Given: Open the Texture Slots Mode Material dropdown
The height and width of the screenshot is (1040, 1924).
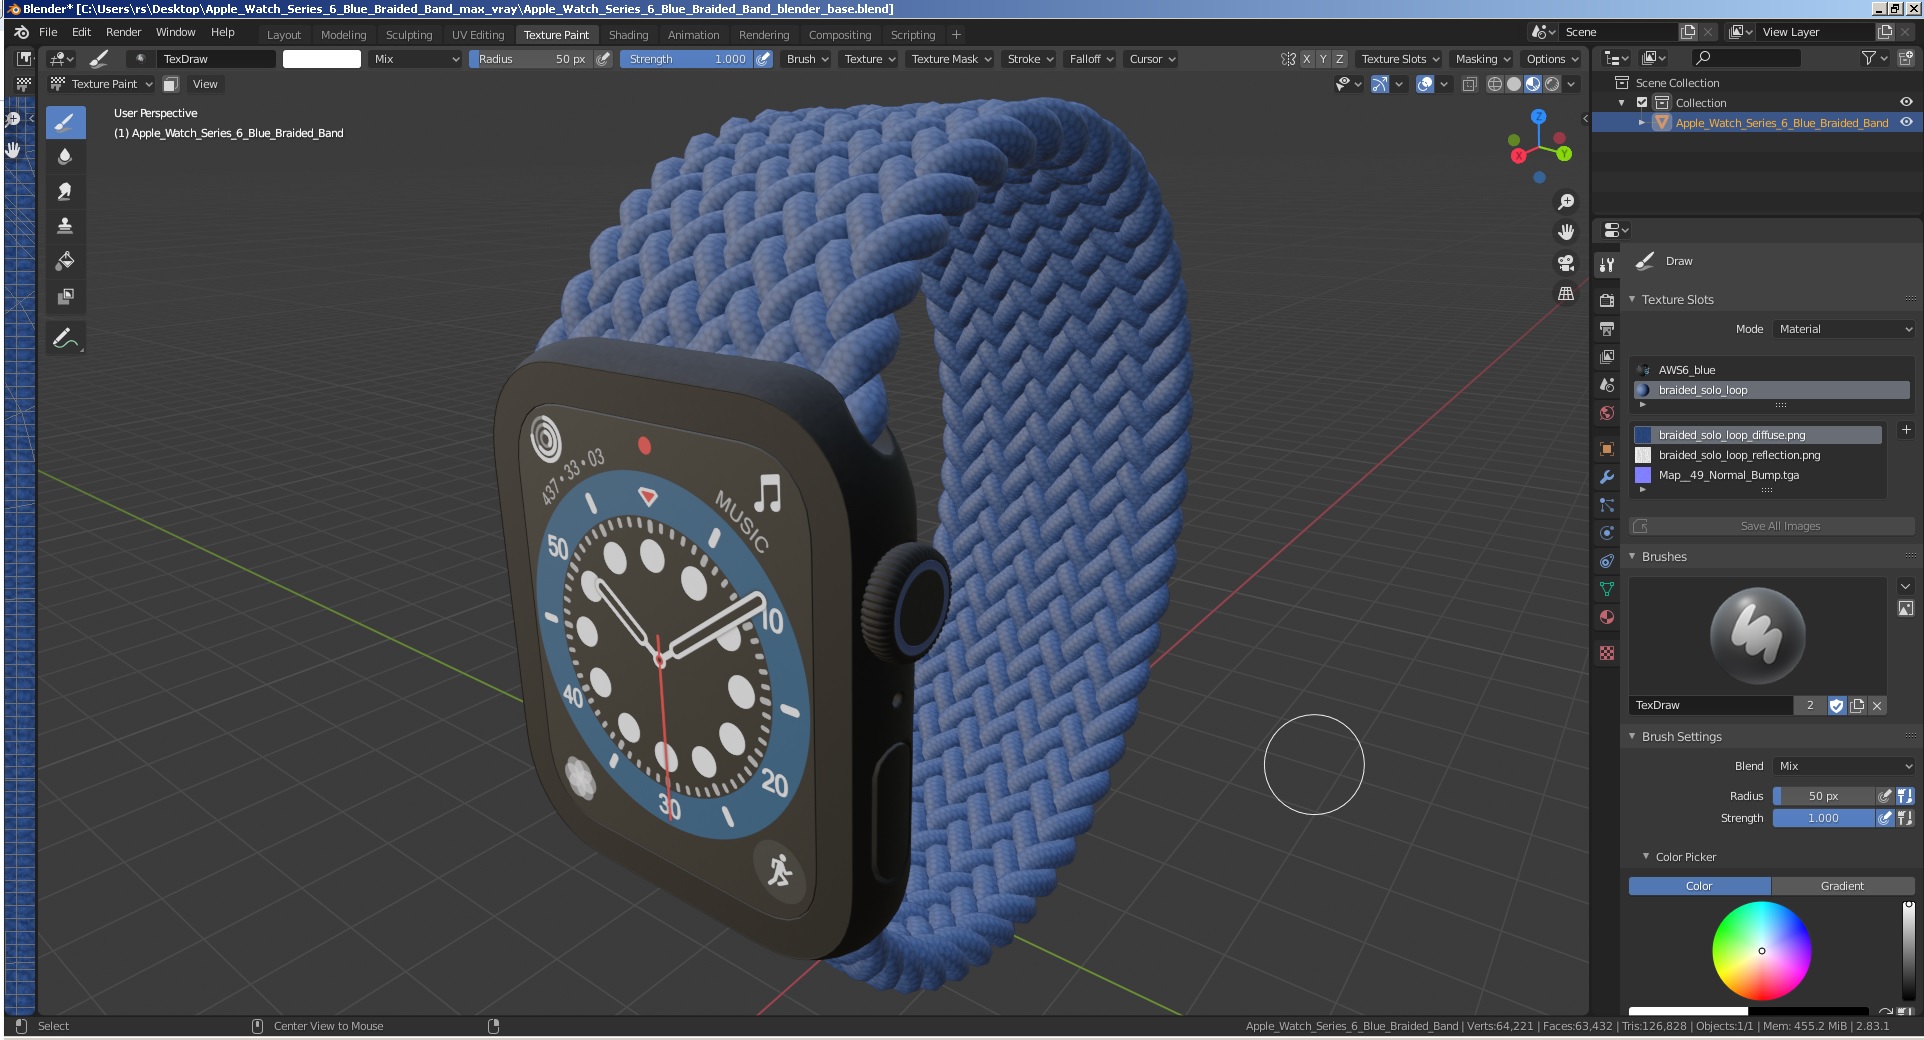Looking at the screenshot, I should [1845, 329].
